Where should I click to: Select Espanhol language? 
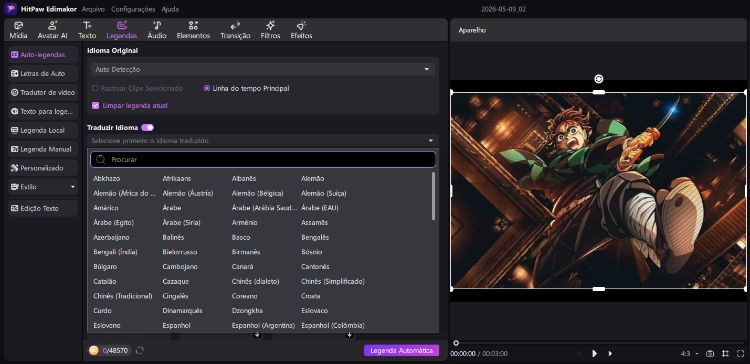[176, 325]
